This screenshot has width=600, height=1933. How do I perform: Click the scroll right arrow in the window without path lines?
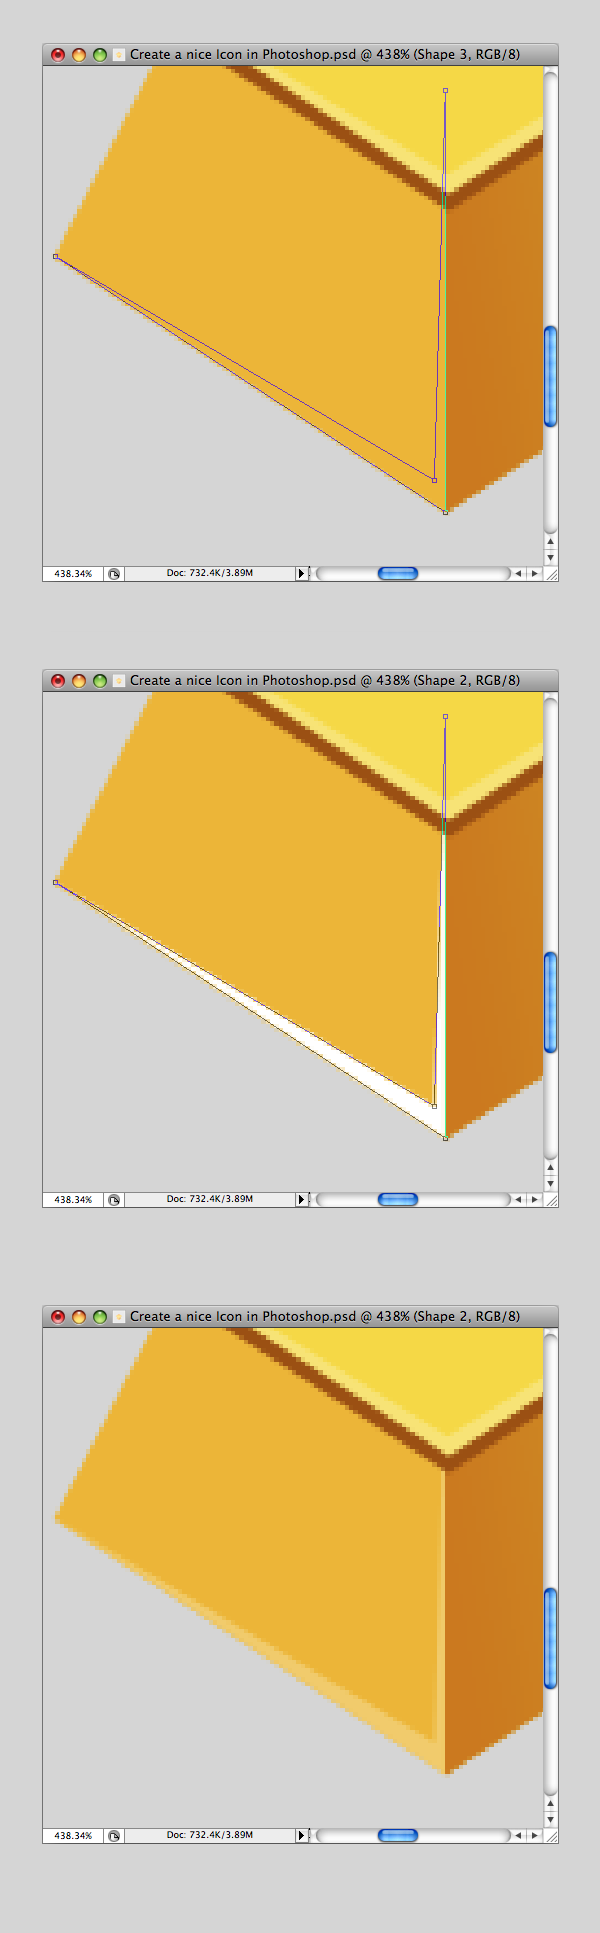click(535, 1836)
